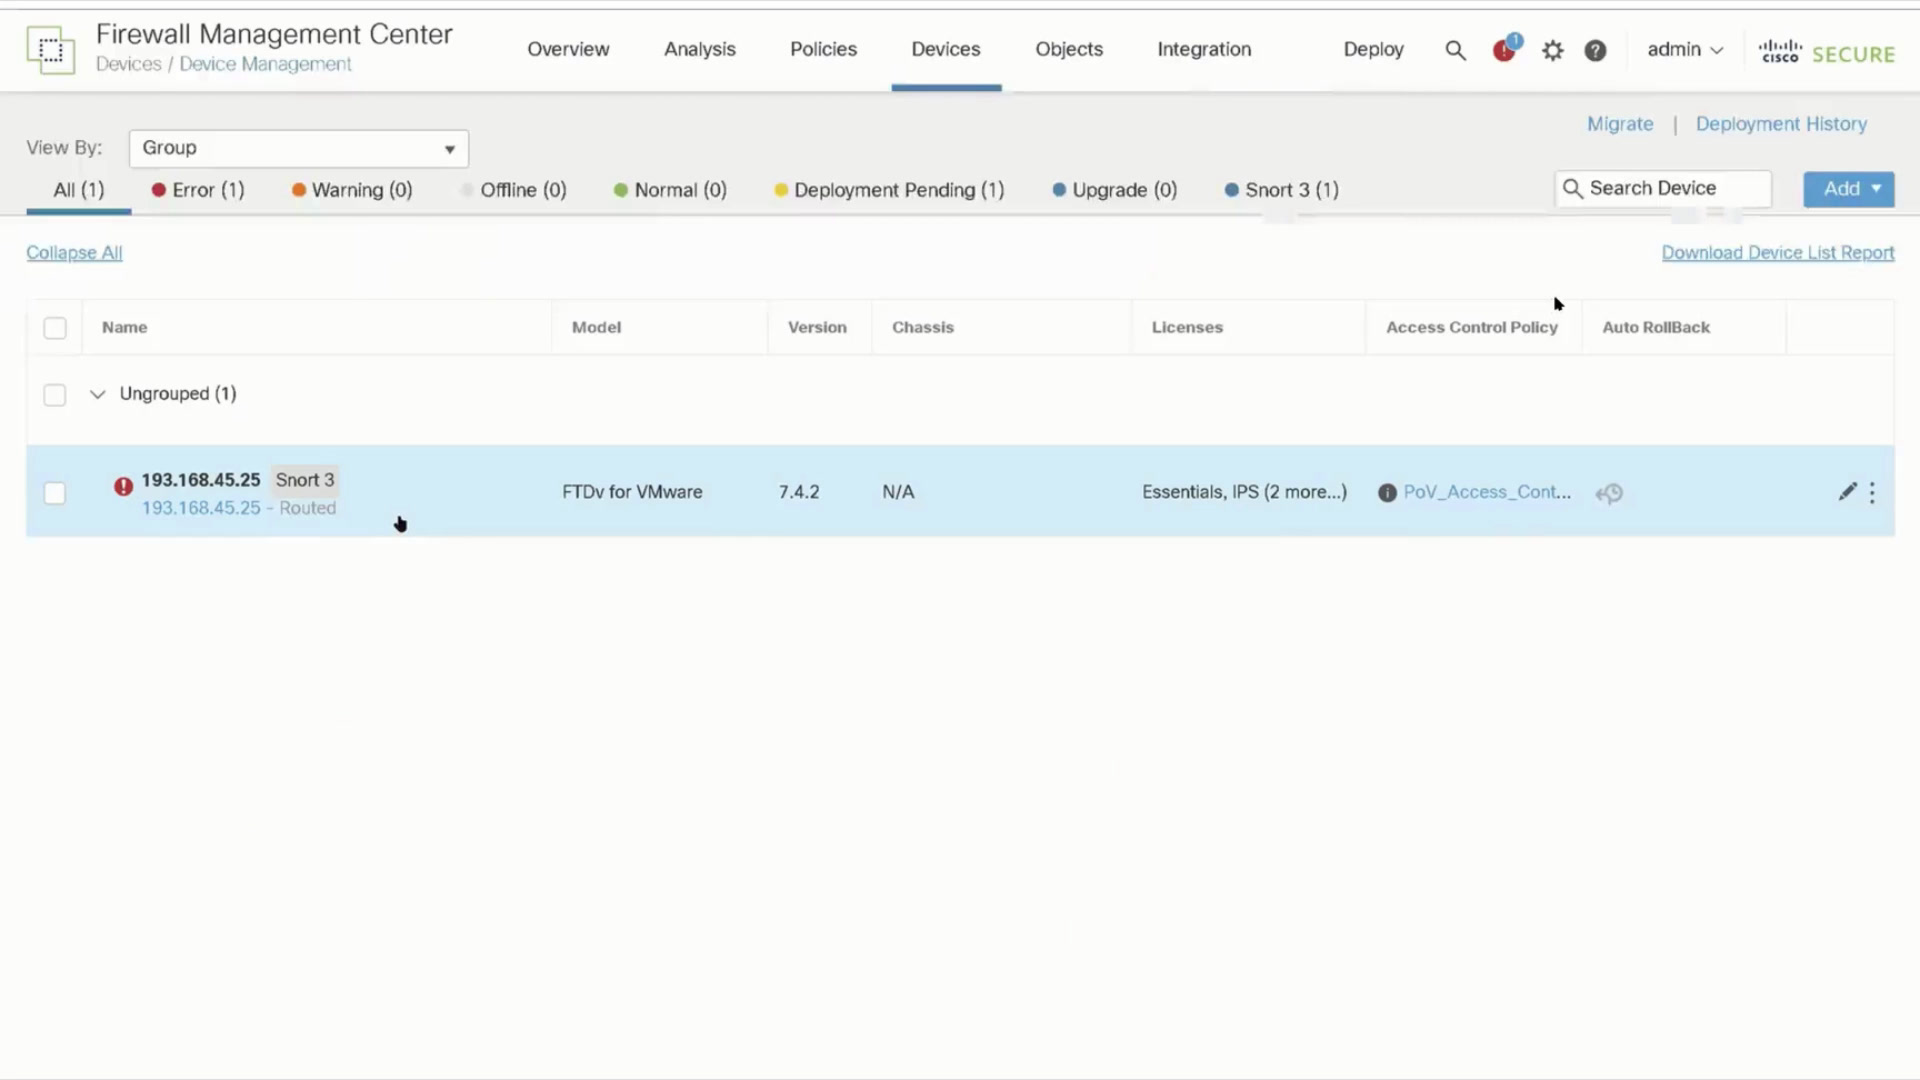Filter devices by Error (1)
Screen dimensions: 1920x1080
[198, 190]
